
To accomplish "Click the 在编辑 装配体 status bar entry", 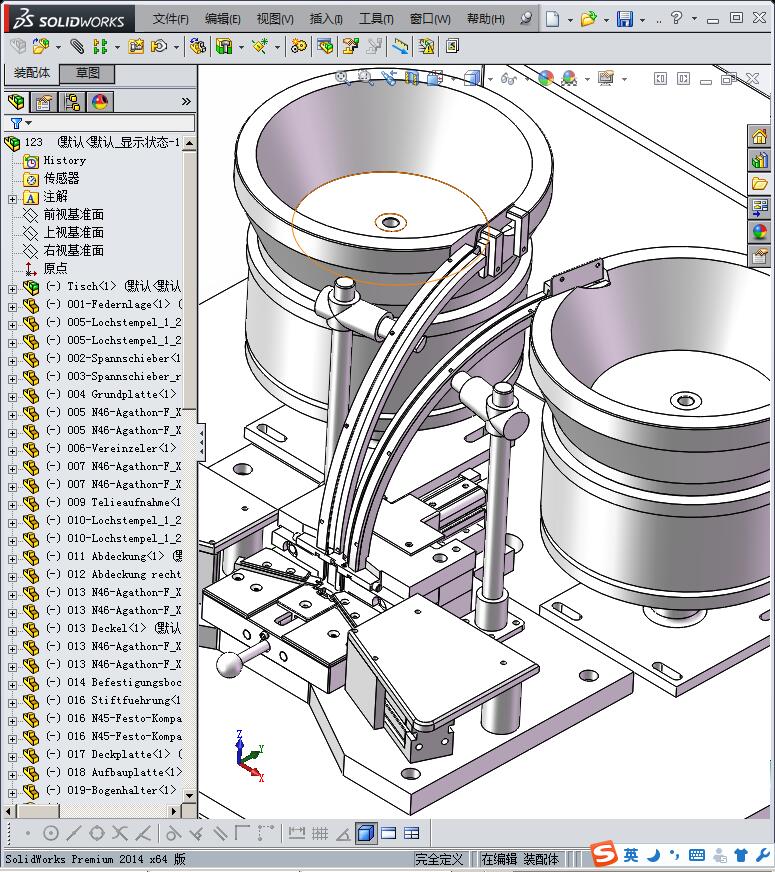I will tap(520, 859).
